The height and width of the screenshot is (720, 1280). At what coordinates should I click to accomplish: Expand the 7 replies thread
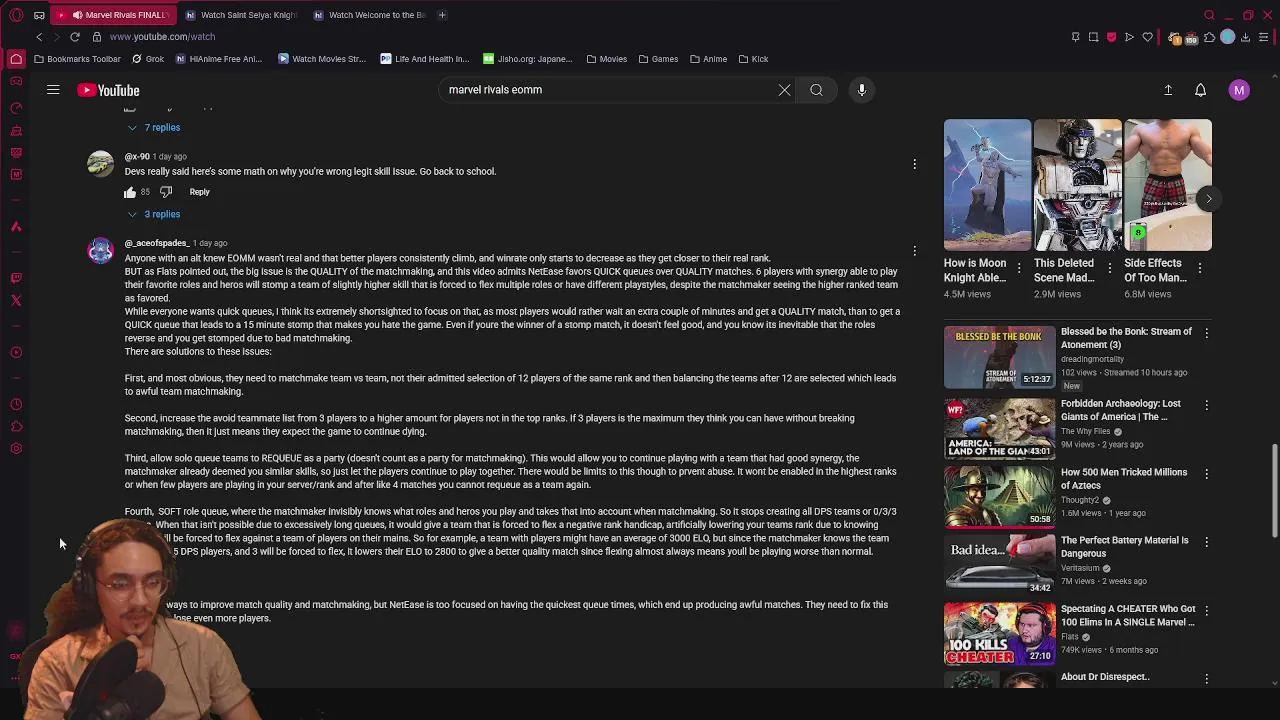click(x=153, y=128)
